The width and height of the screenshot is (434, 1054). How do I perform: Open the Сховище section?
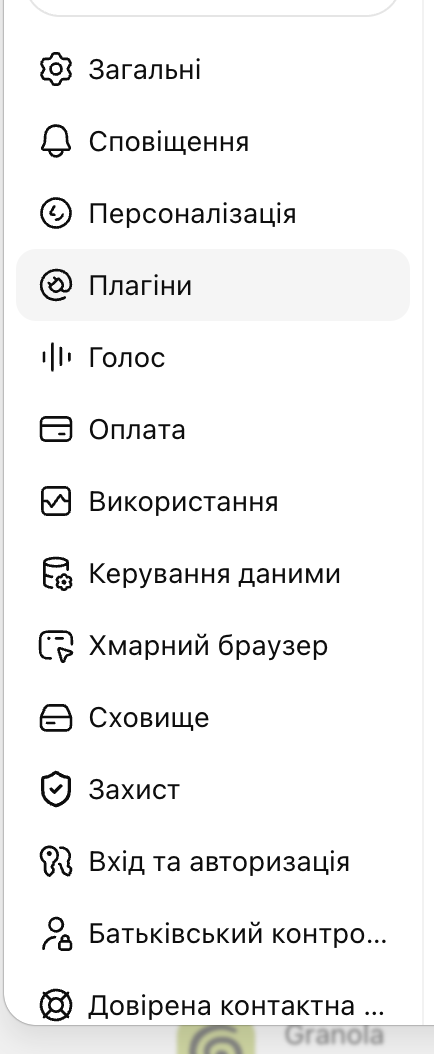coord(213,718)
